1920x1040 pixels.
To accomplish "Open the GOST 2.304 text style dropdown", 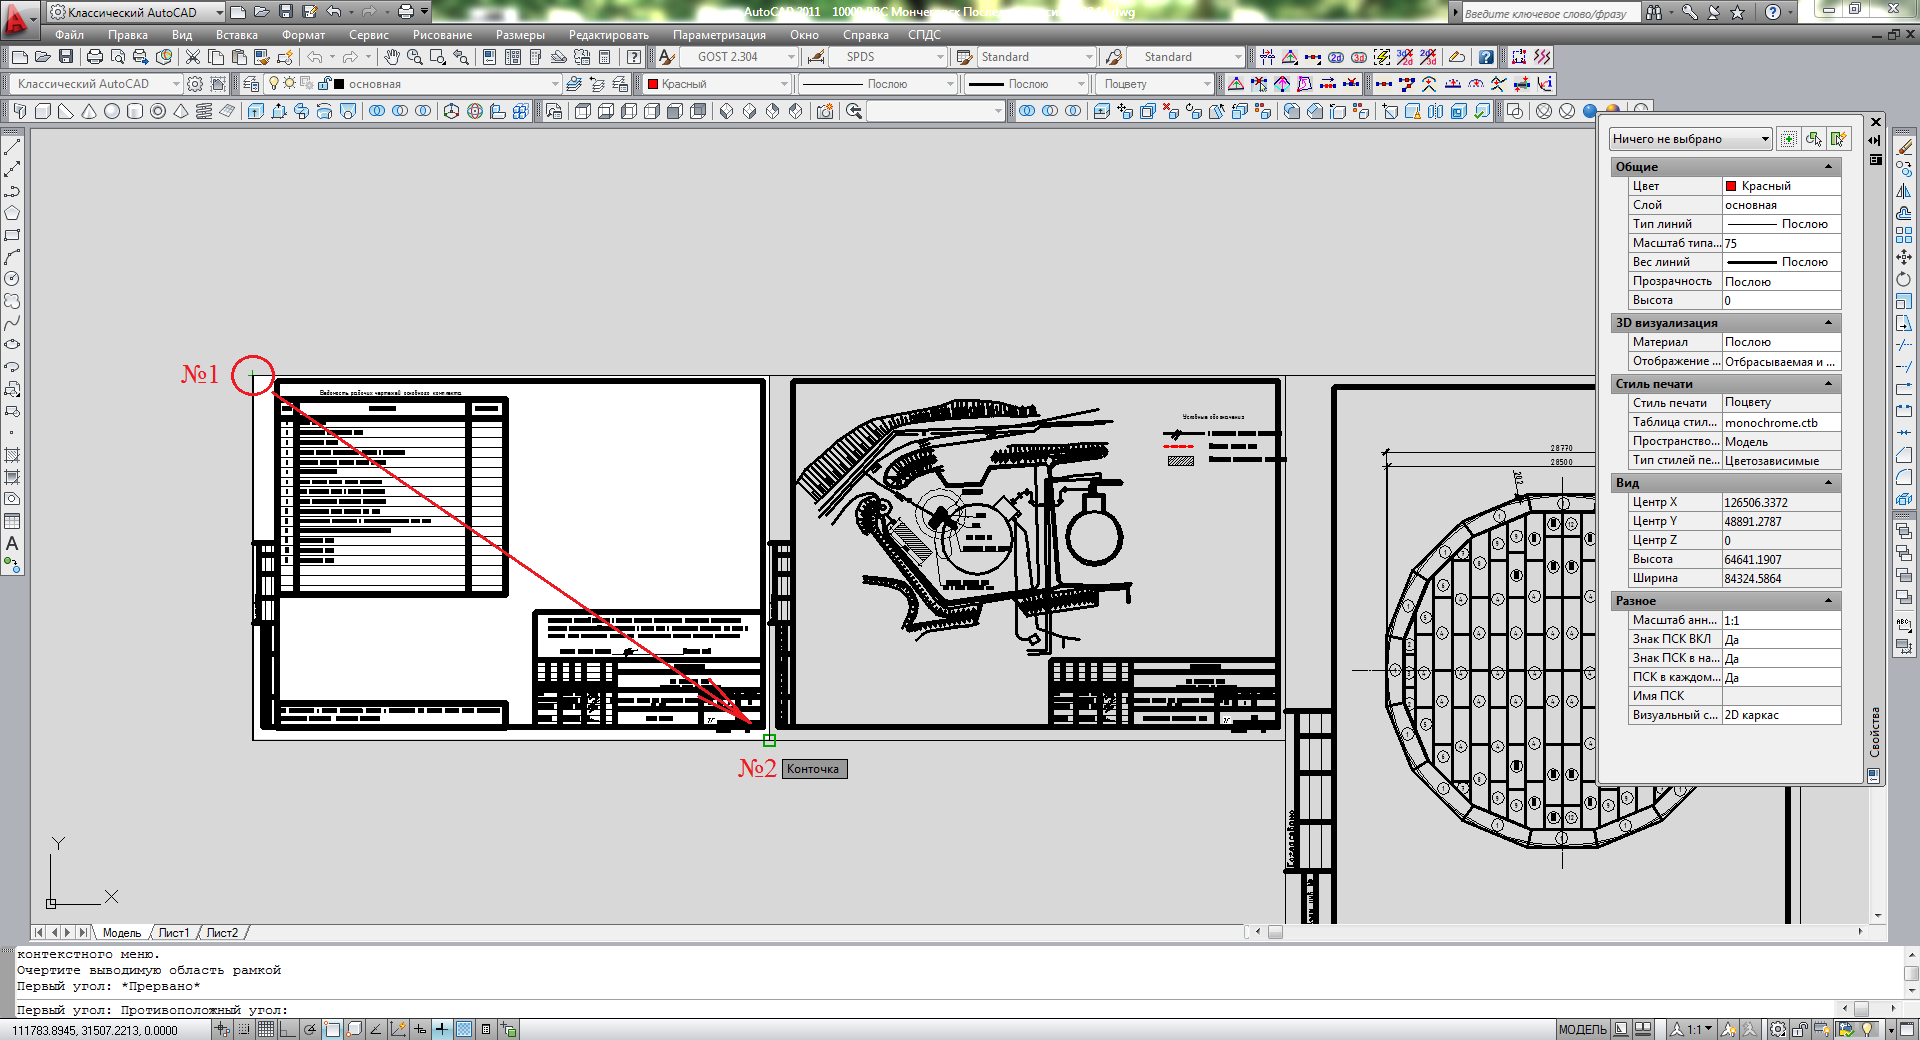I will click(x=790, y=57).
